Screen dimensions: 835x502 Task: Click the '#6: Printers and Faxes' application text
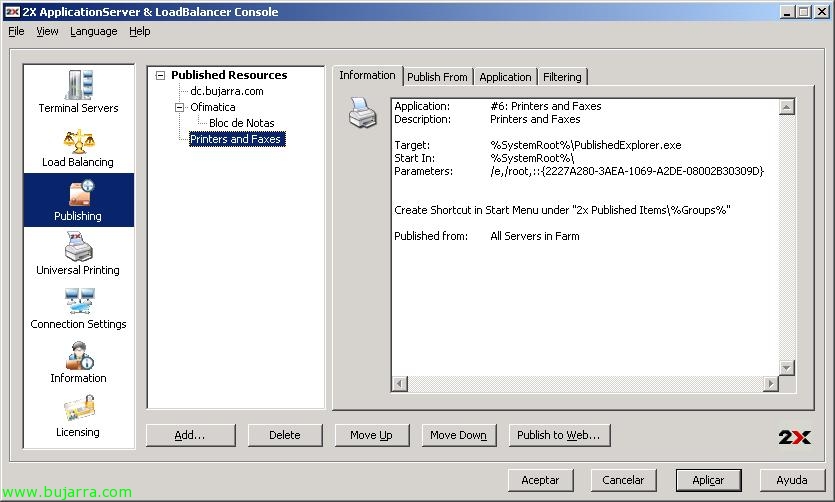coord(546,106)
